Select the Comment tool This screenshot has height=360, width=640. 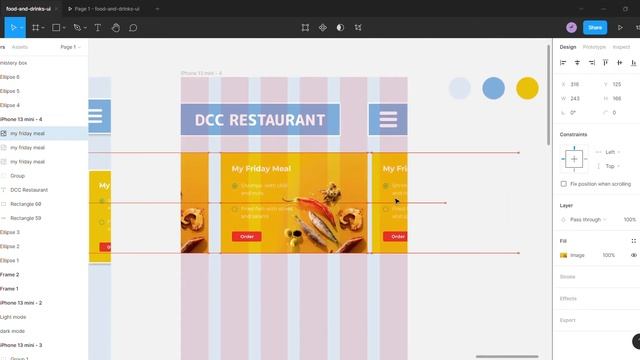[x=133, y=27]
